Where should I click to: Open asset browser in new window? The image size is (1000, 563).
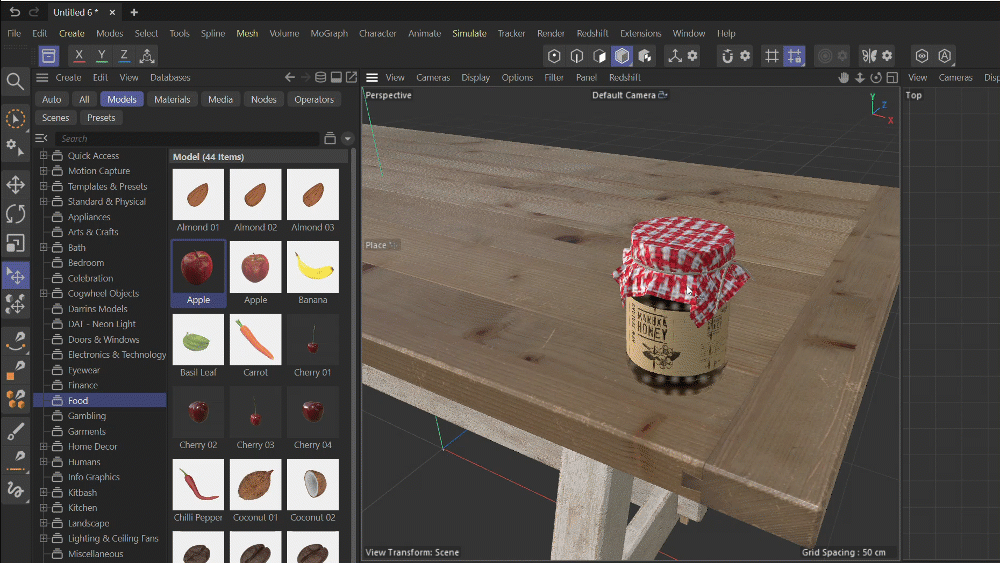coord(351,77)
